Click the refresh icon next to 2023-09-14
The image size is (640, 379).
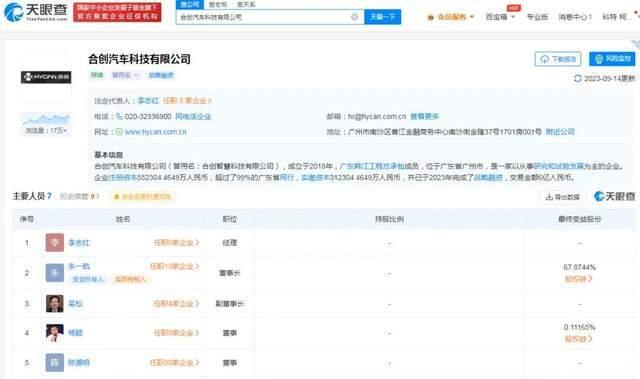(577, 78)
